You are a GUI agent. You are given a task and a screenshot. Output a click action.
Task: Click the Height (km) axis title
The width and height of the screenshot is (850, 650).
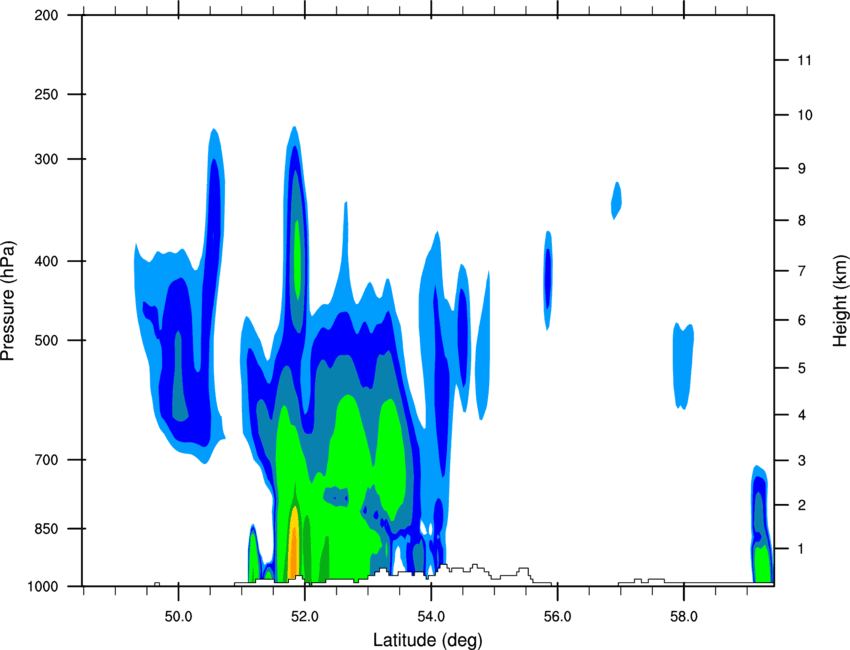pos(840,300)
